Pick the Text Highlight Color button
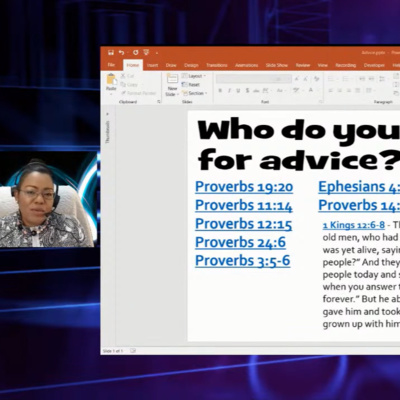This screenshot has width=400, height=400. pyautogui.click(x=296, y=90)
